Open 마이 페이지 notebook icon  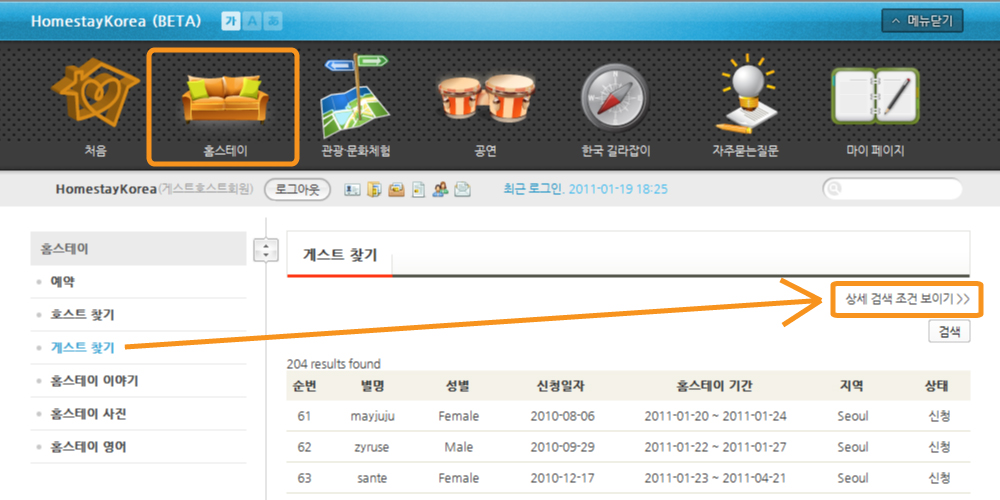coord(875,96)
